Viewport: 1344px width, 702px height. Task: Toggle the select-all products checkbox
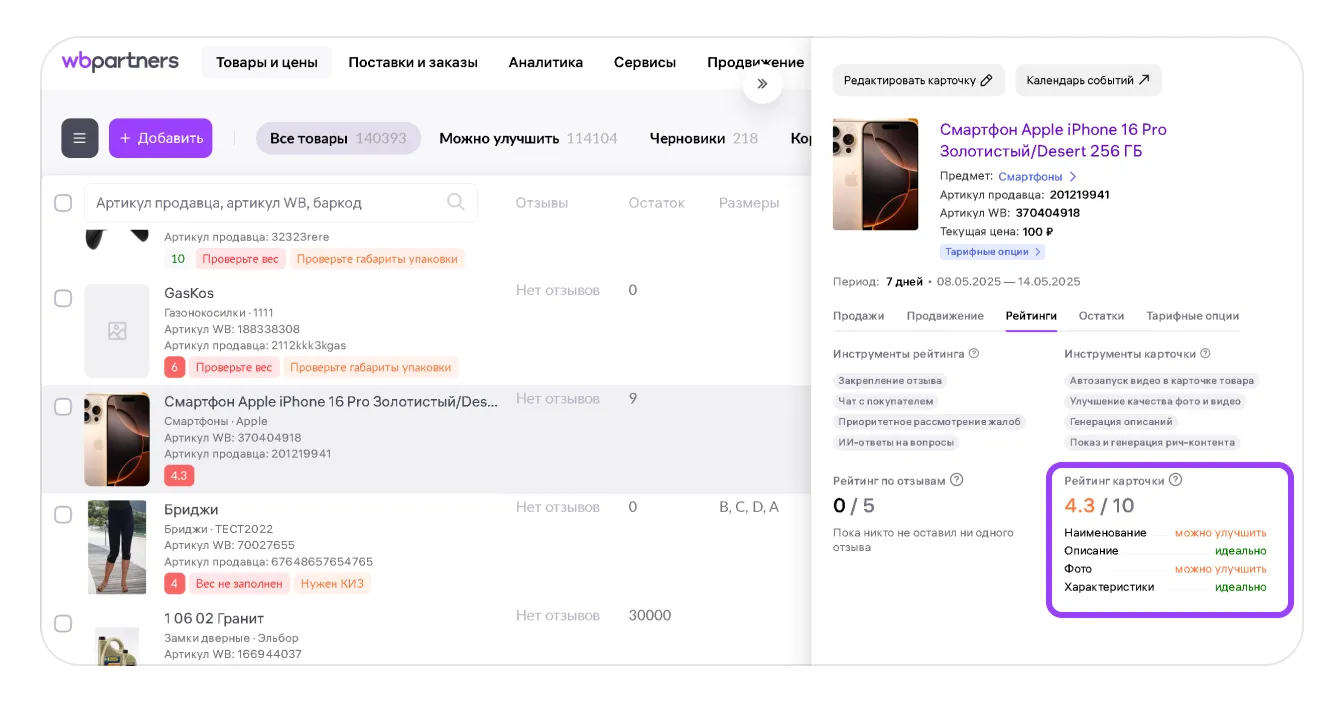point(63,203)
